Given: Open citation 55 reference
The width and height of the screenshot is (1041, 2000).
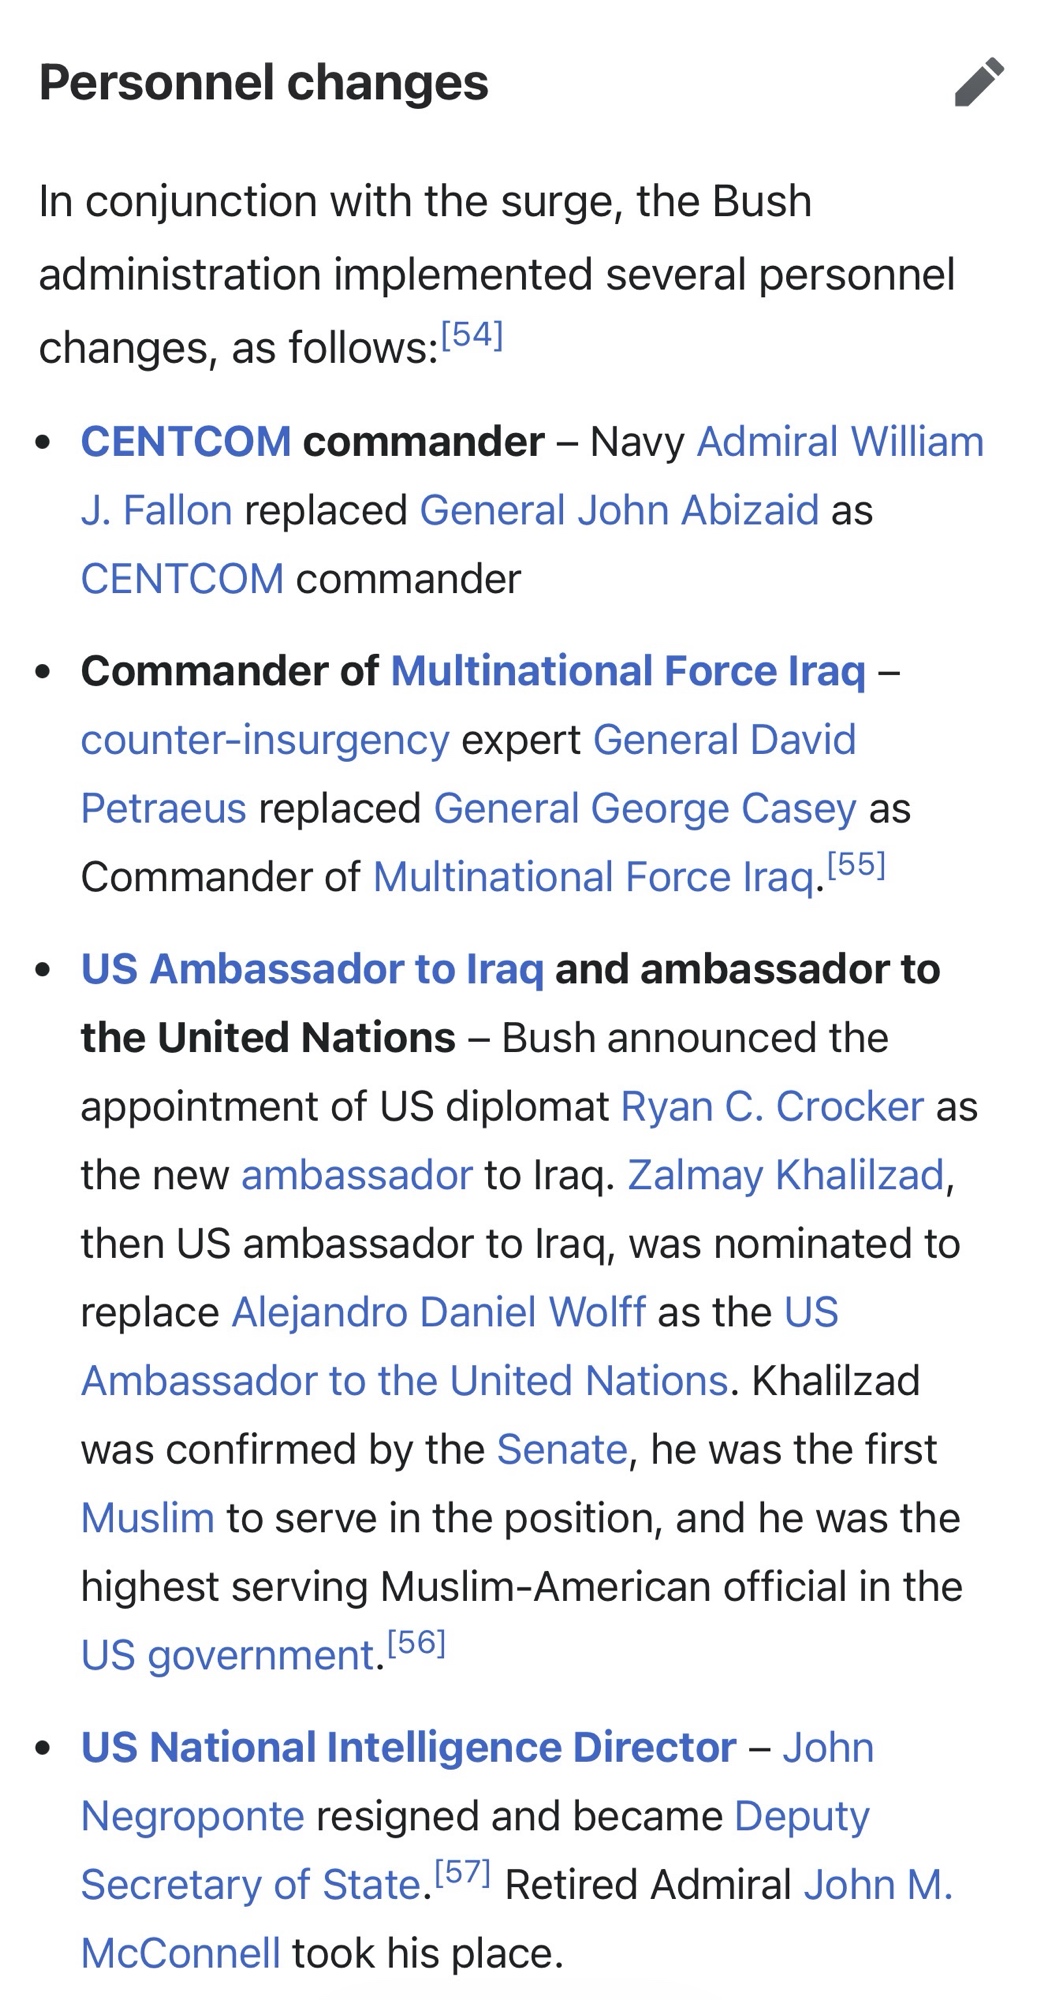Looking at the screenshot, I should click(x=856, y=865).
